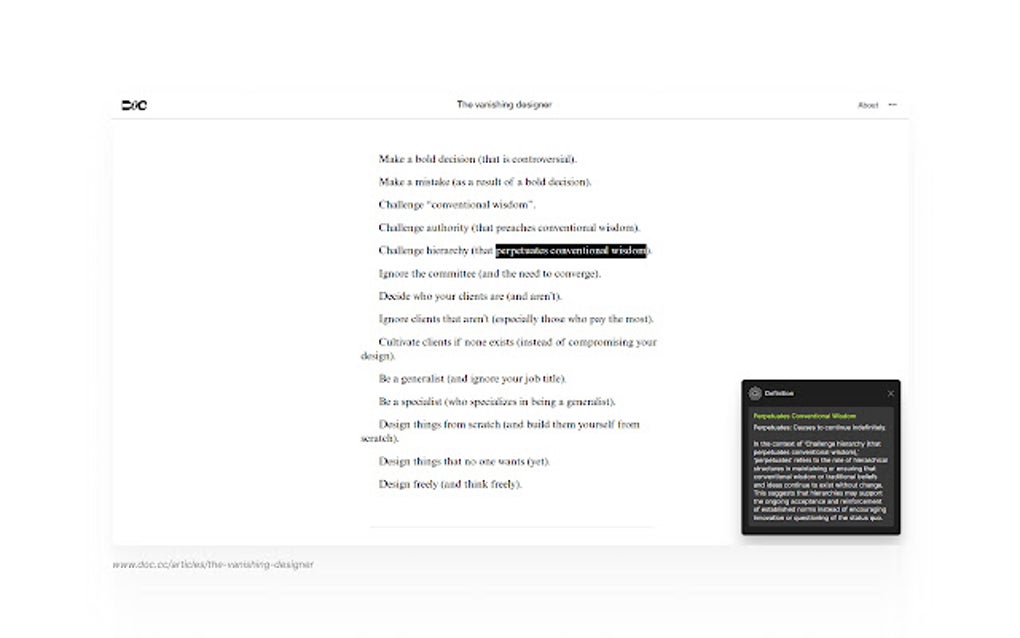This screenshot has width=1020, height=638.
Task: Open the three-dot menu next to About
Action: [892, 105]
